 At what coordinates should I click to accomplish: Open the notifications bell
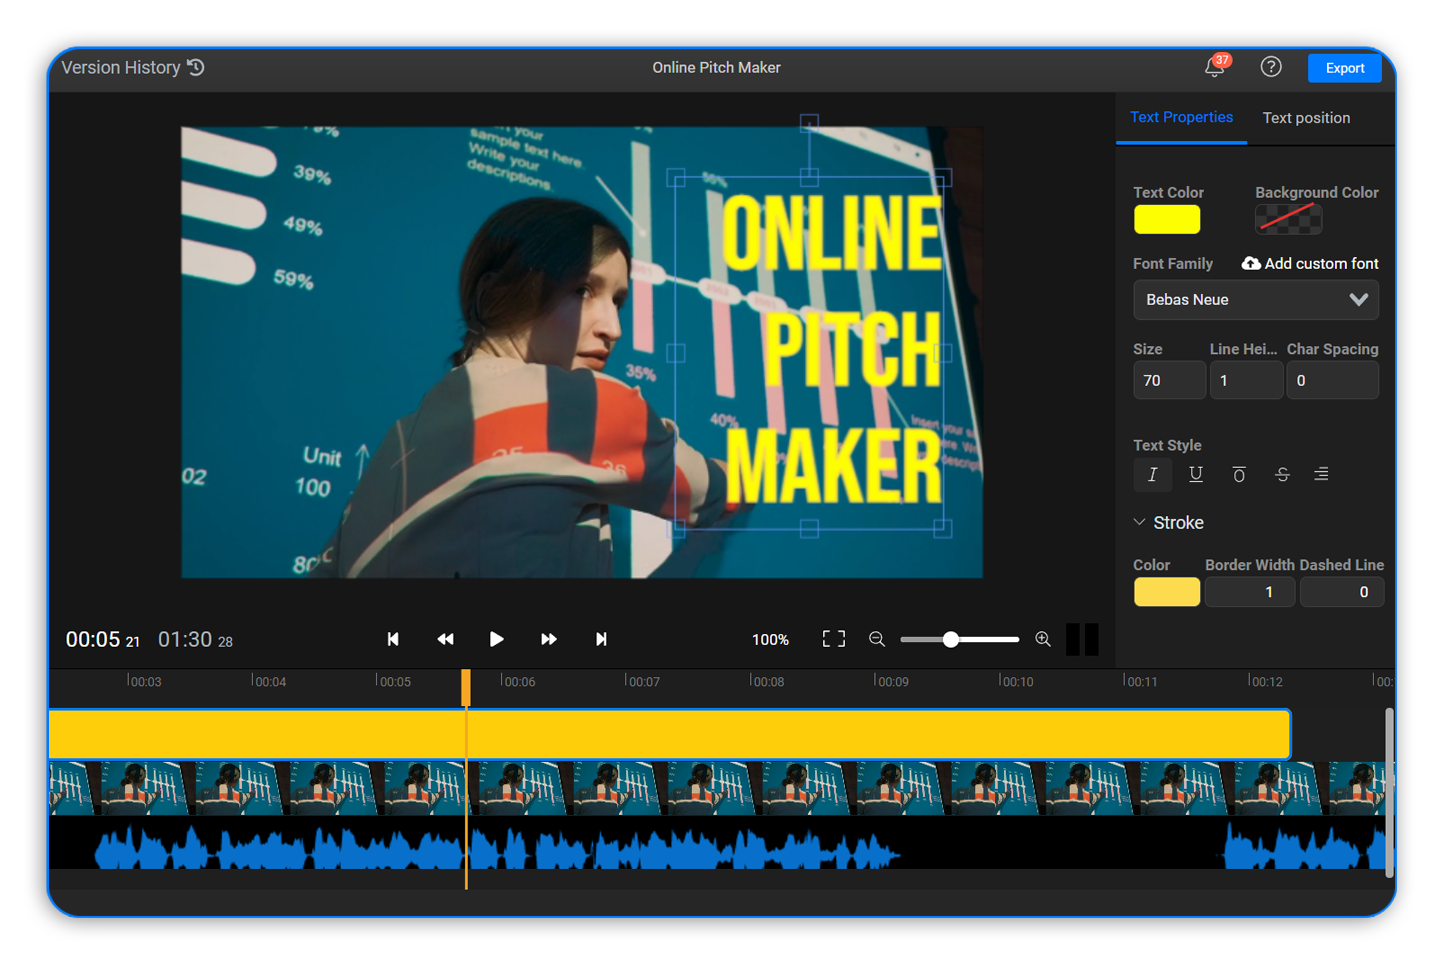click(x=1213, y=67)
